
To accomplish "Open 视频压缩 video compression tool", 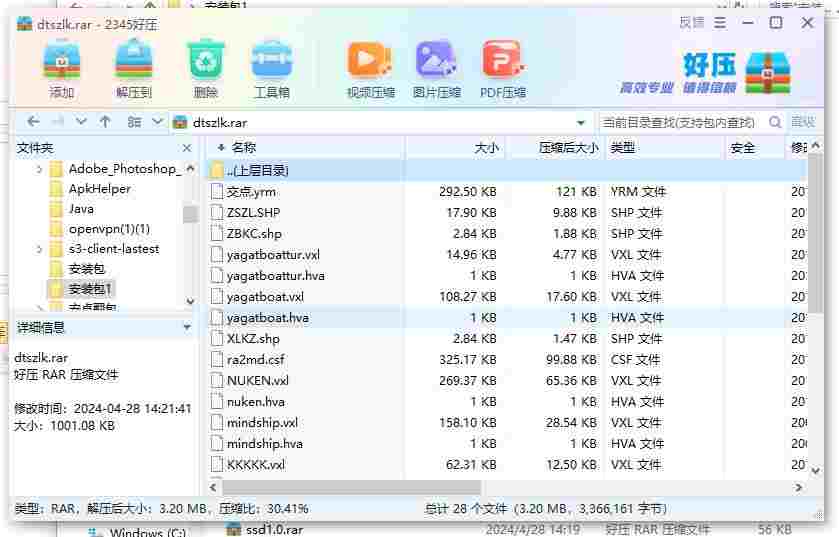I will point(370,60).
